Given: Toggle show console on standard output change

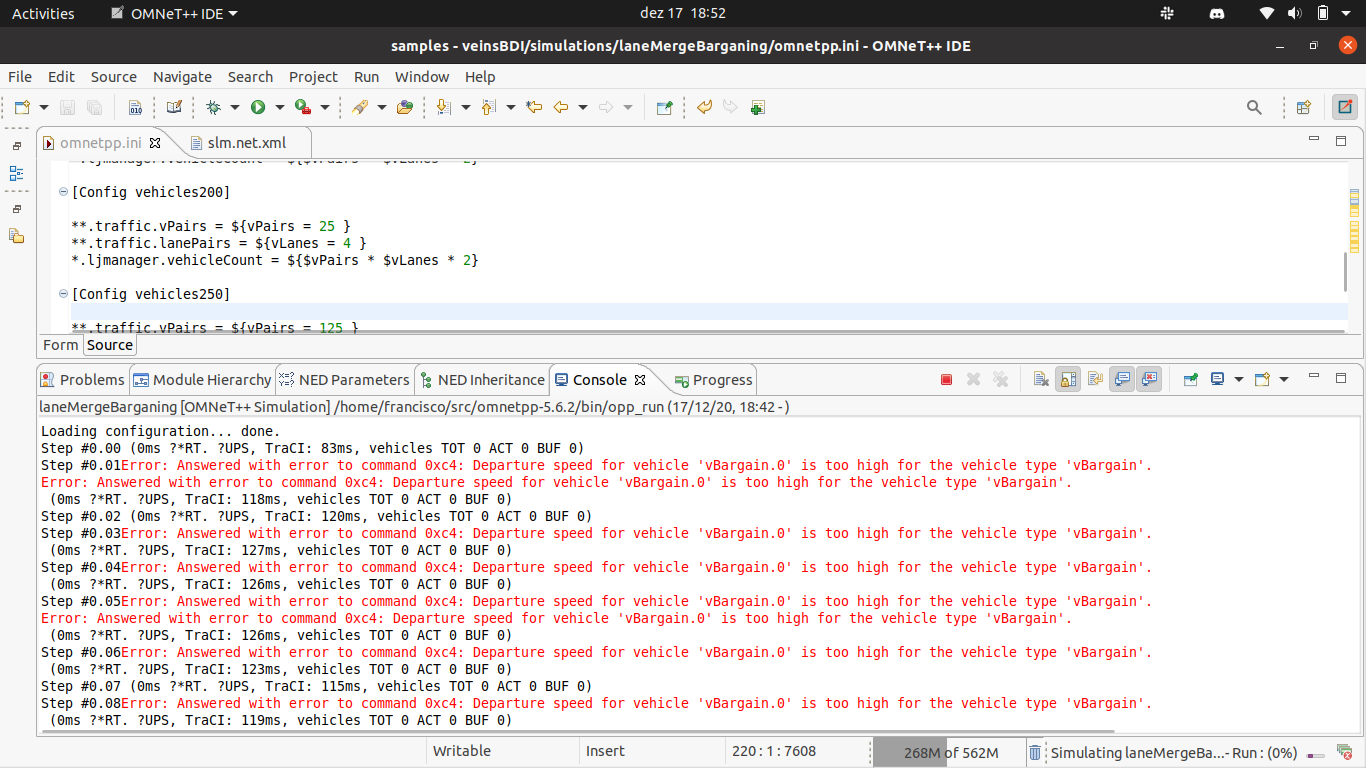Looking at the screenshot, I should pyautogui.click(x=1122, y=380).
